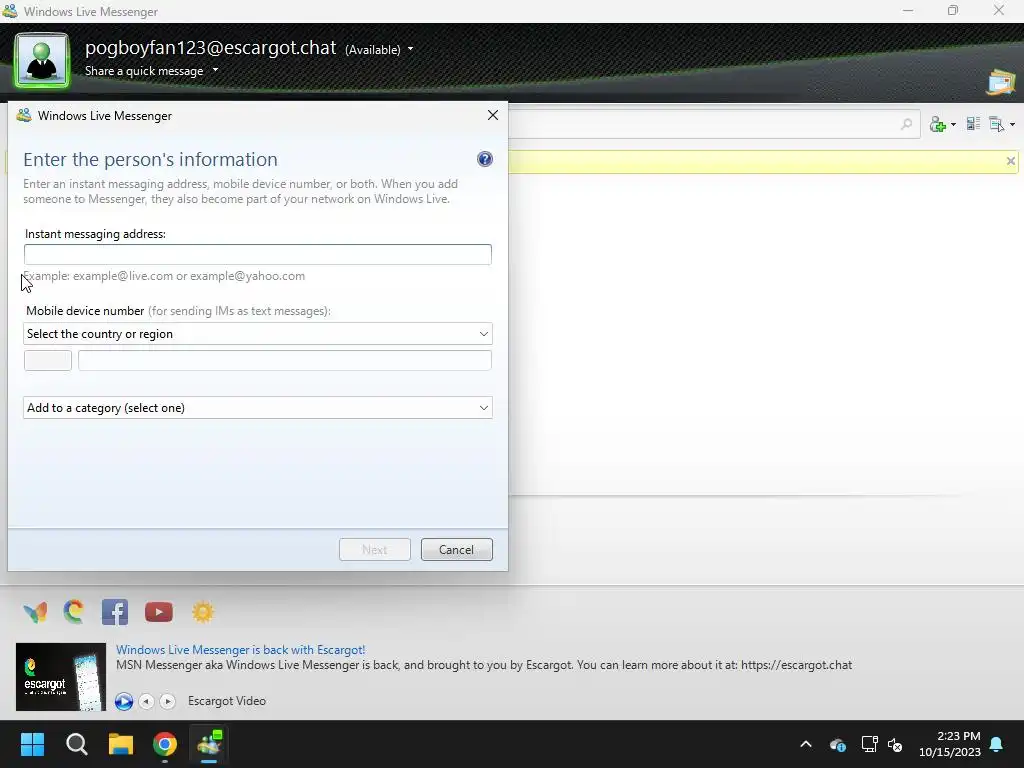Click the contact search magnifier icon
1024x768 pixels.
pyautogui.click(x=906, y=123)
